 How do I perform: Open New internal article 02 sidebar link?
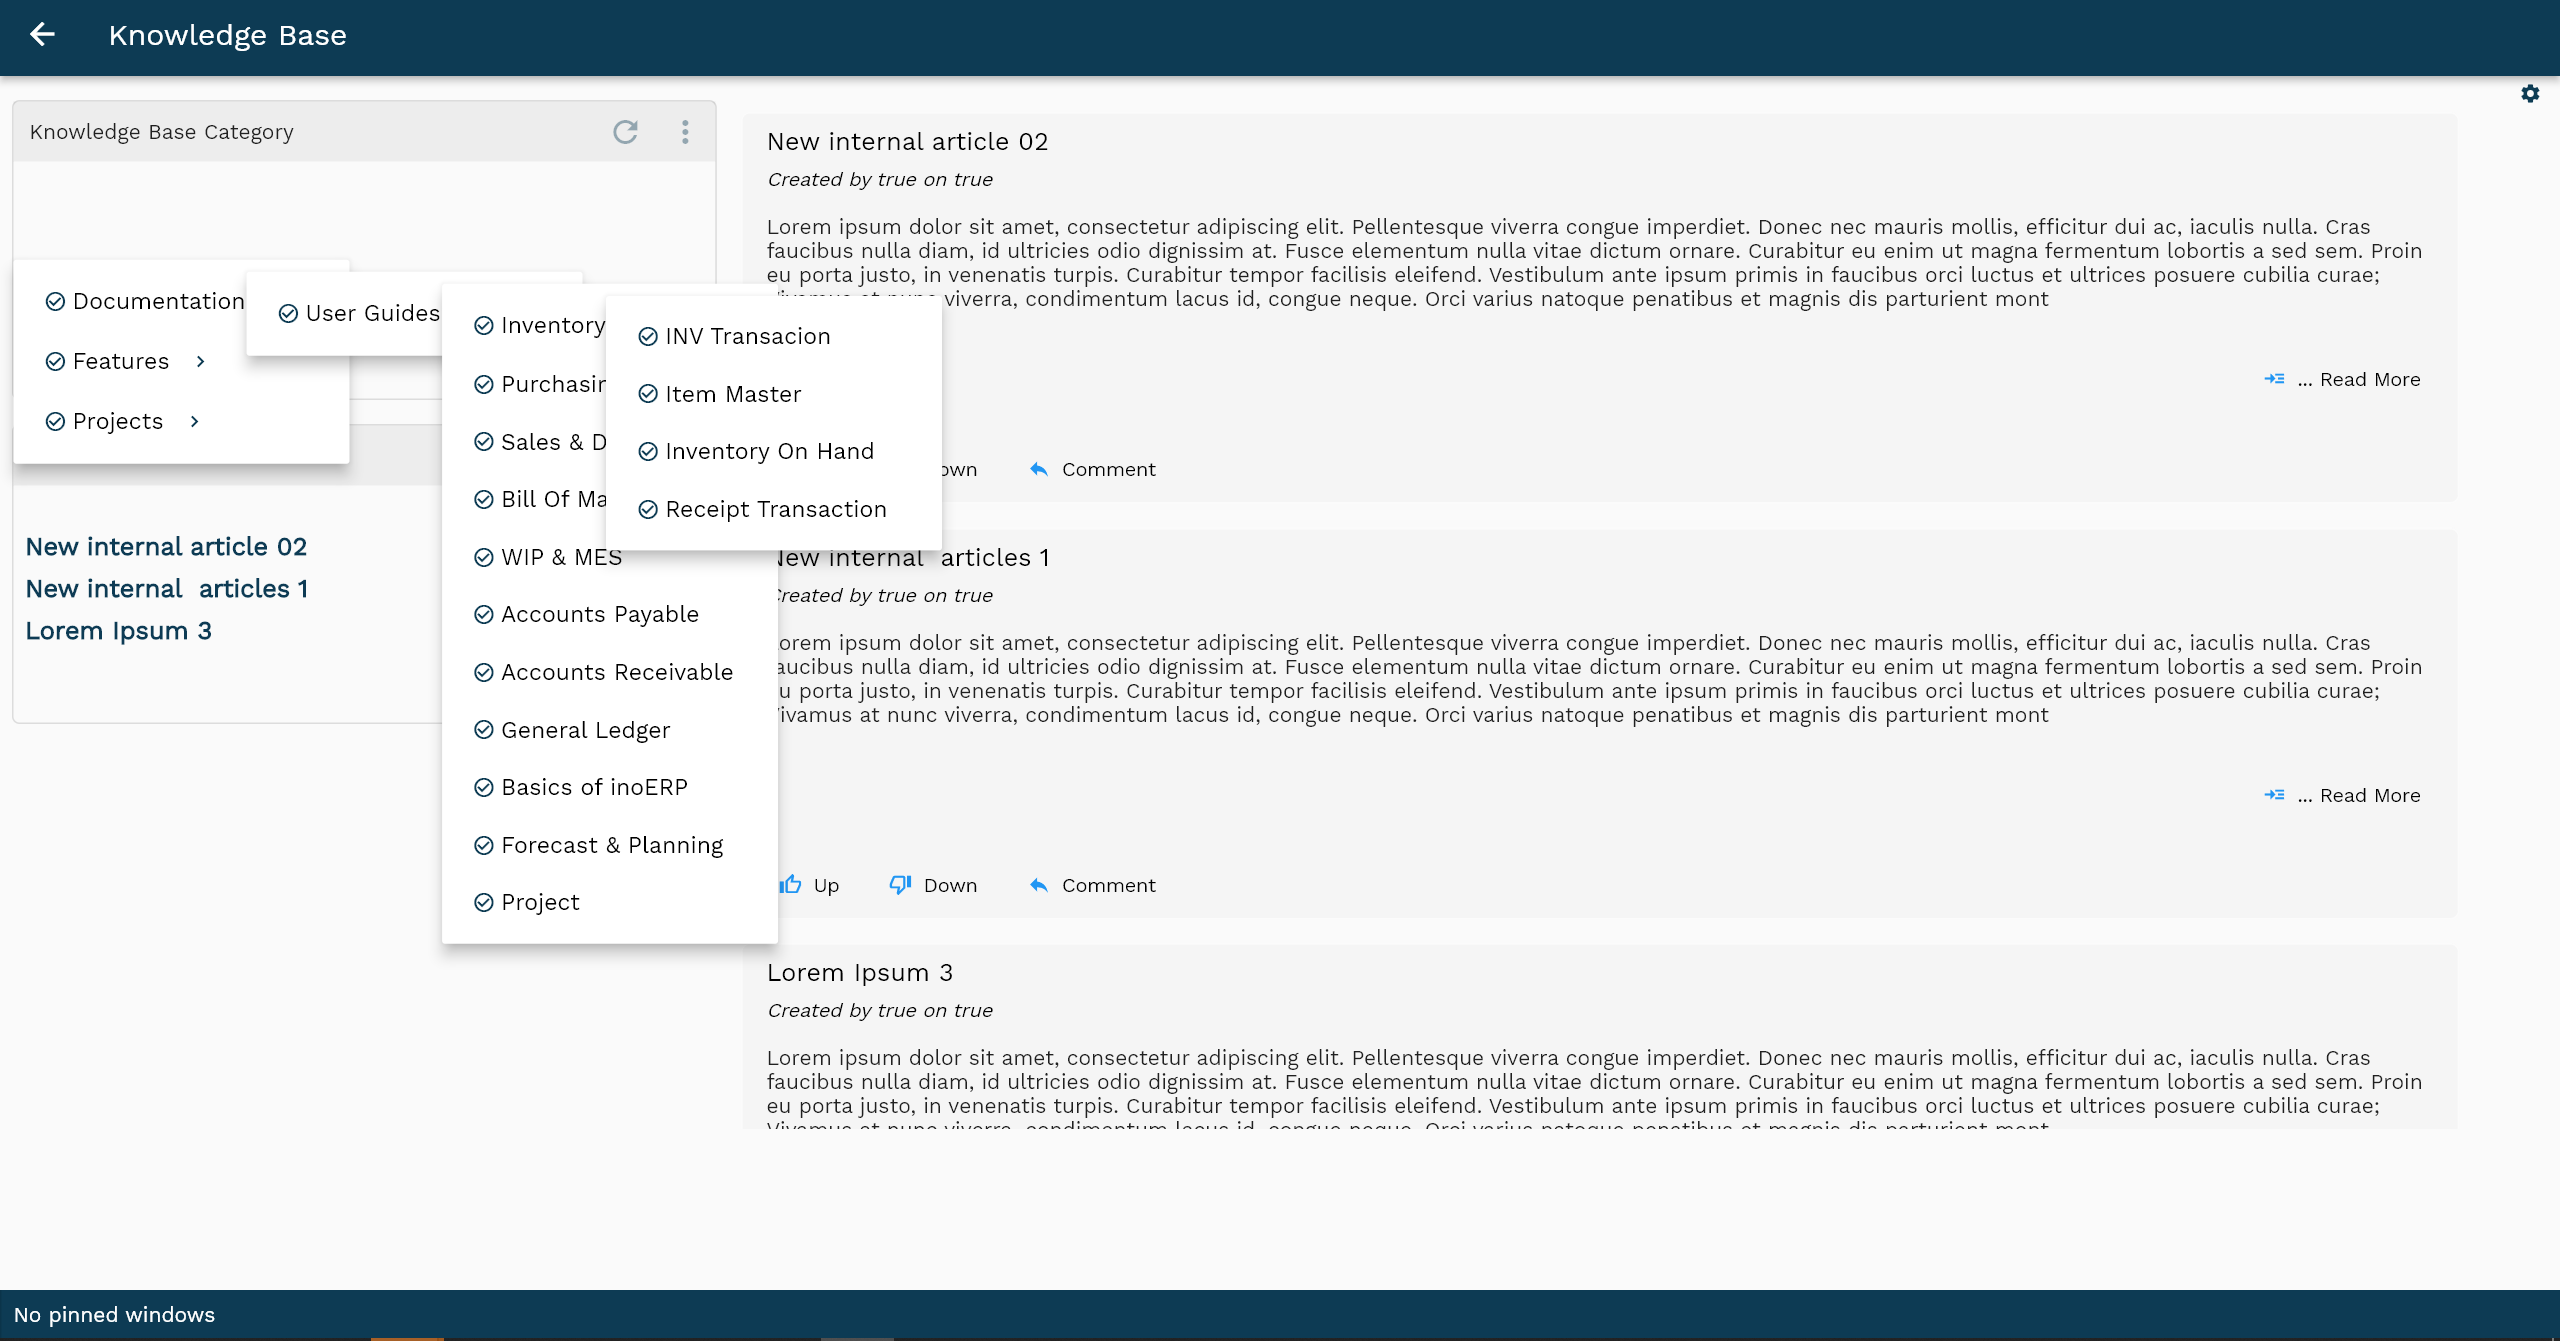coord(166,547)
